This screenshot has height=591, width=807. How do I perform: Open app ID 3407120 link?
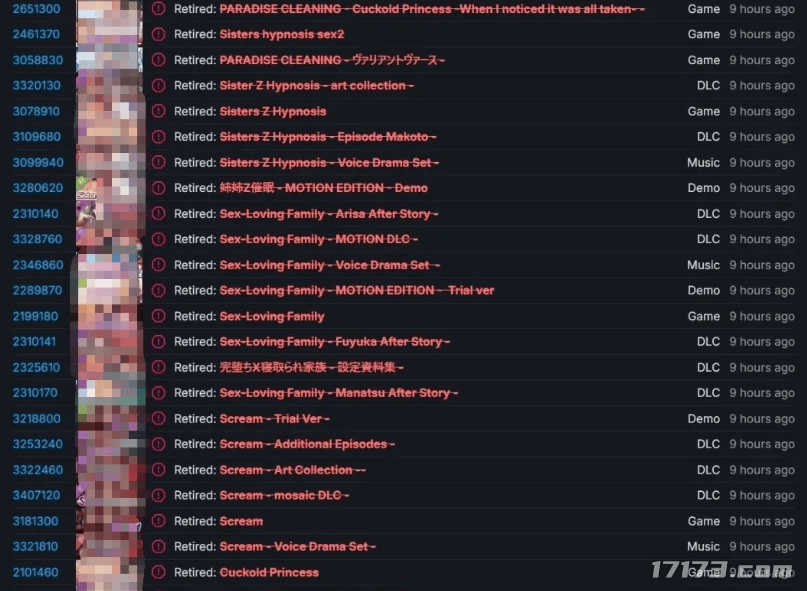tap(37, 495)
